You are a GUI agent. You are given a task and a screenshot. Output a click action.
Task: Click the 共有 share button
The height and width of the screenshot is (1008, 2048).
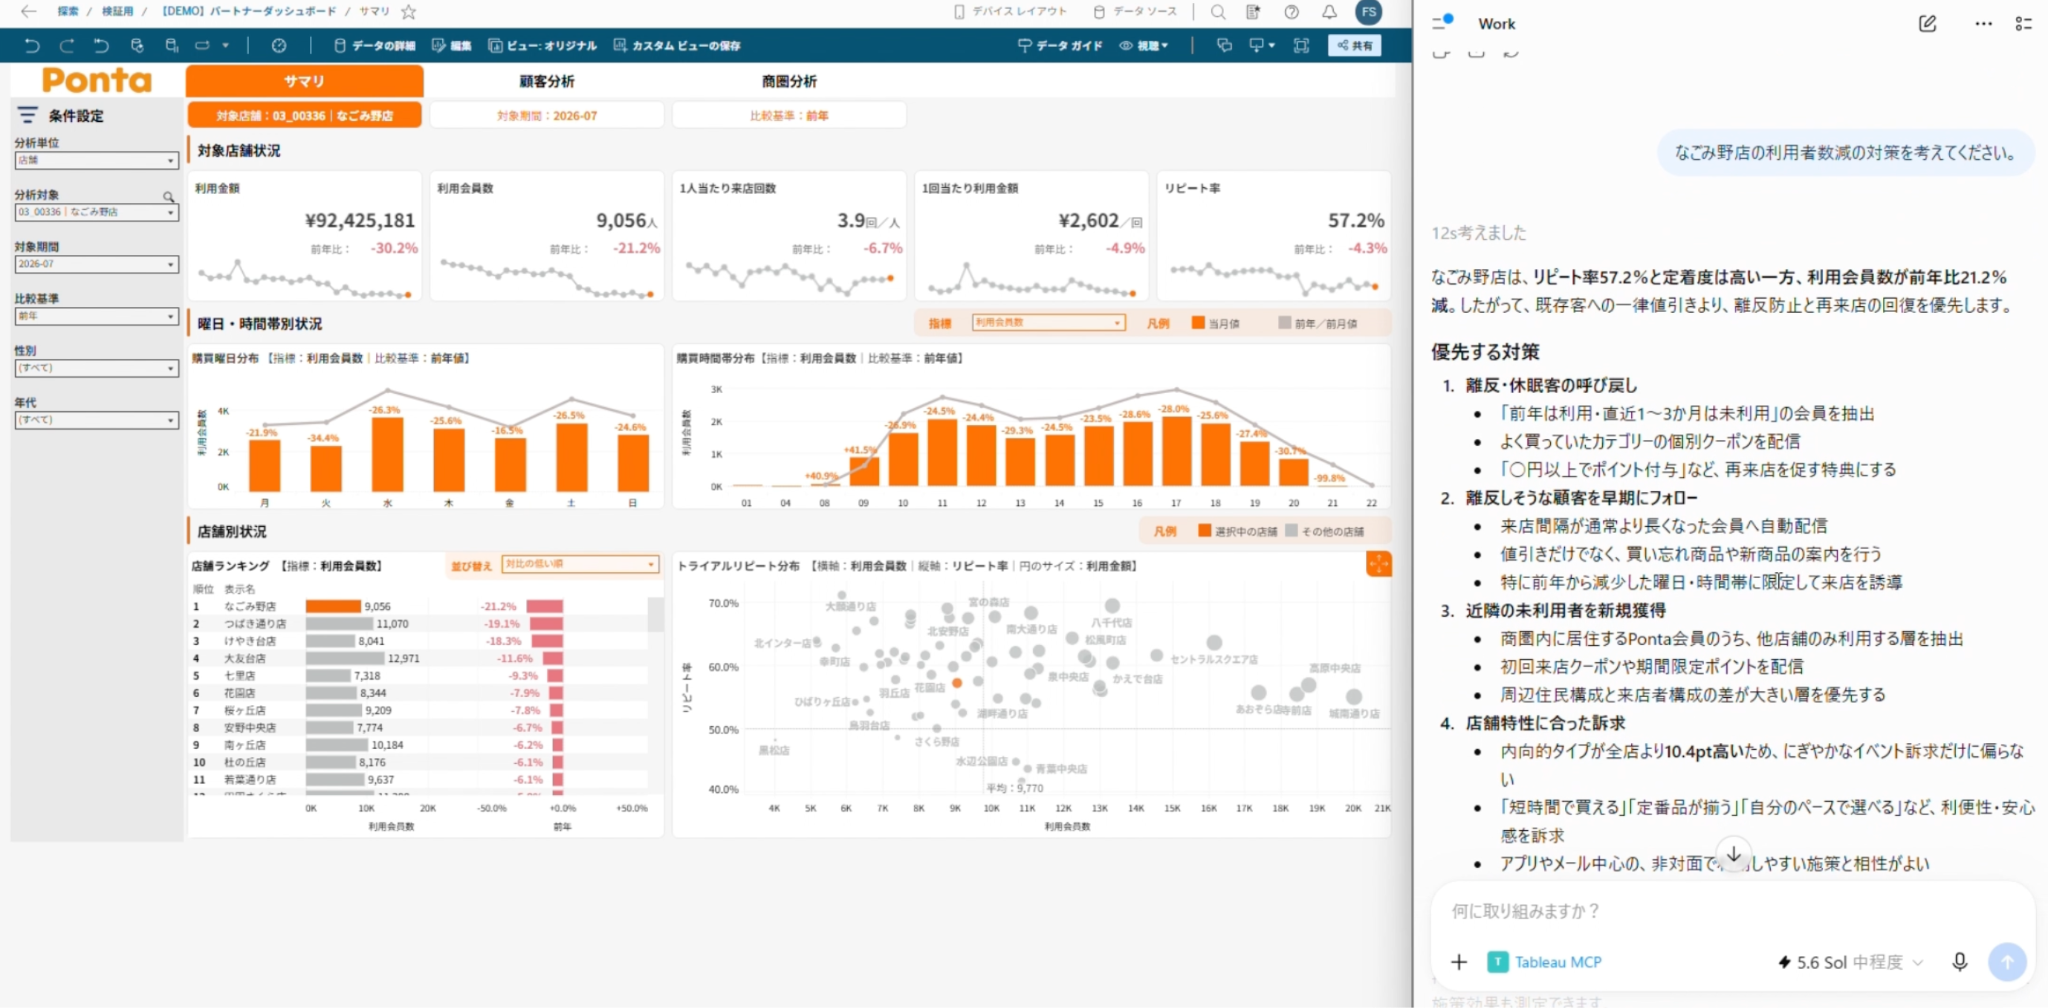click(x=1354, y=45)
